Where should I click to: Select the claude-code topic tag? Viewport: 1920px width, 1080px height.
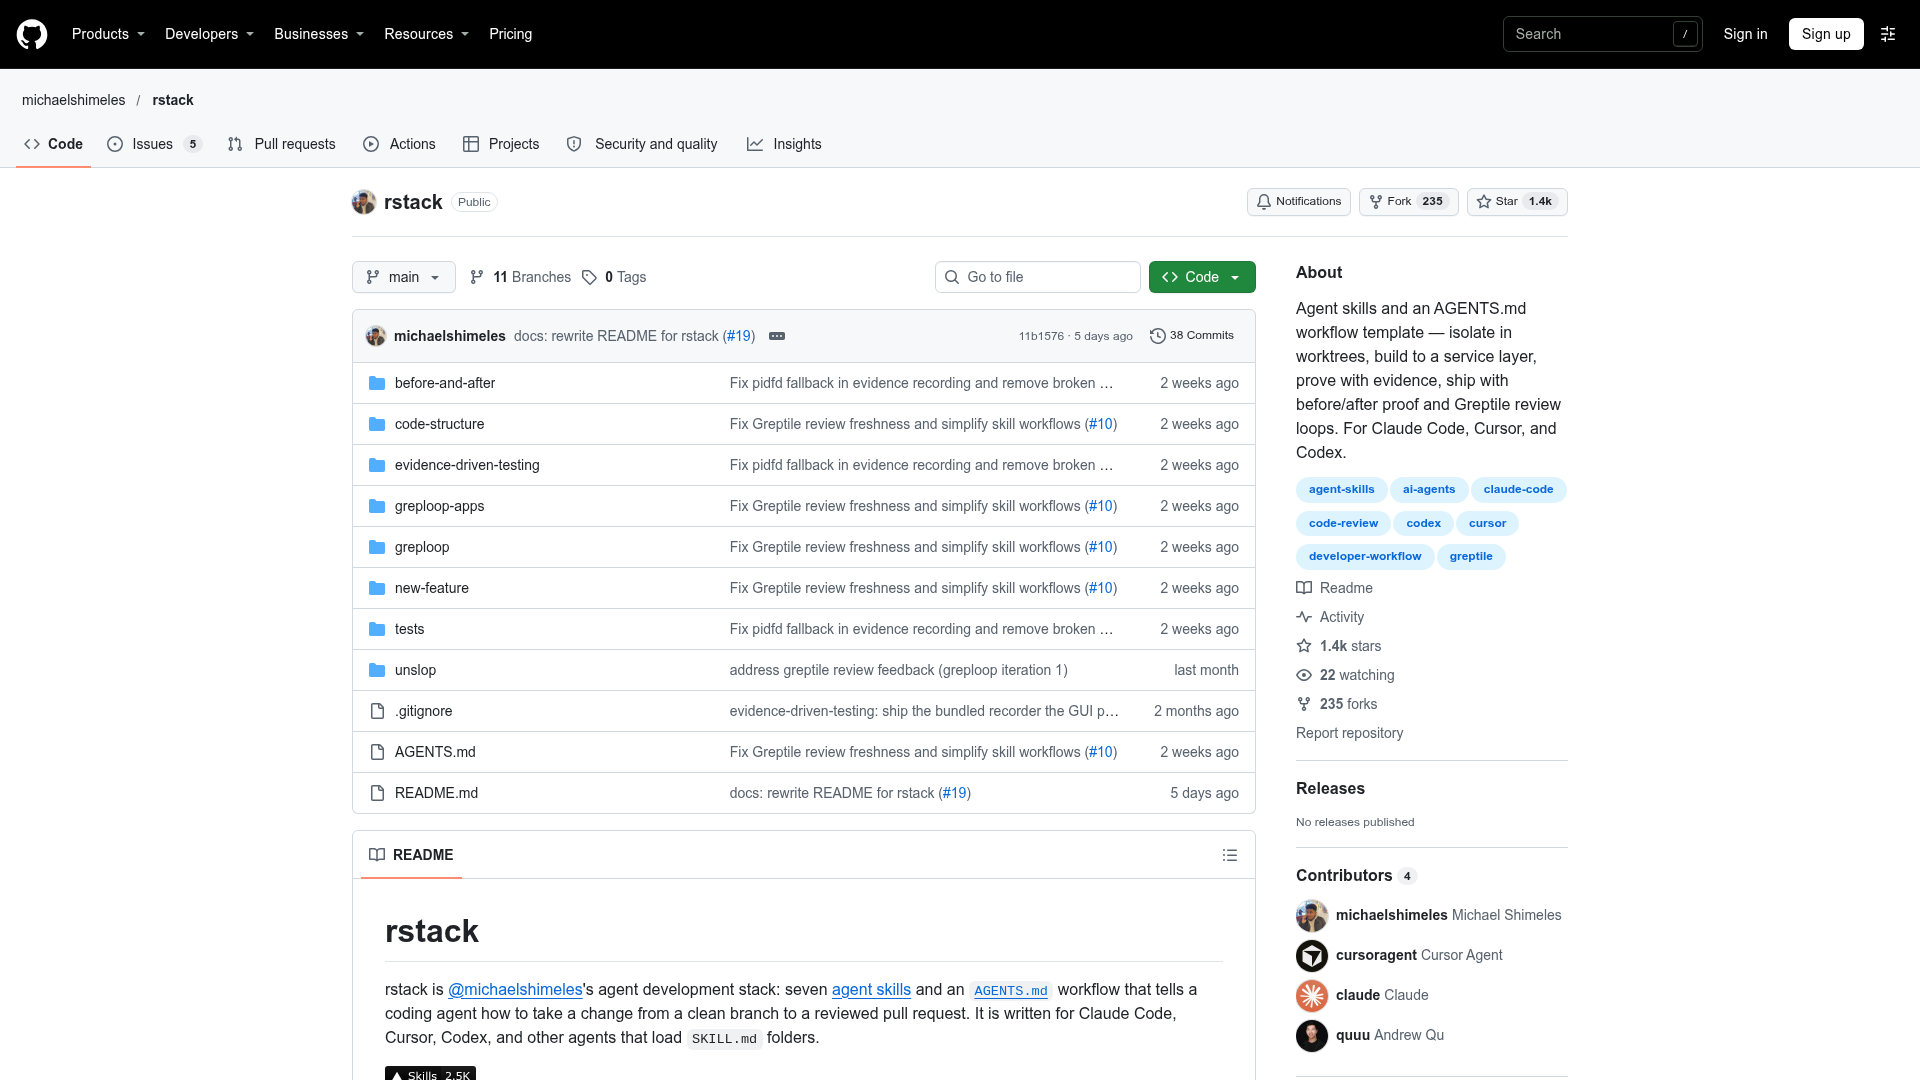coord(1518,490)
